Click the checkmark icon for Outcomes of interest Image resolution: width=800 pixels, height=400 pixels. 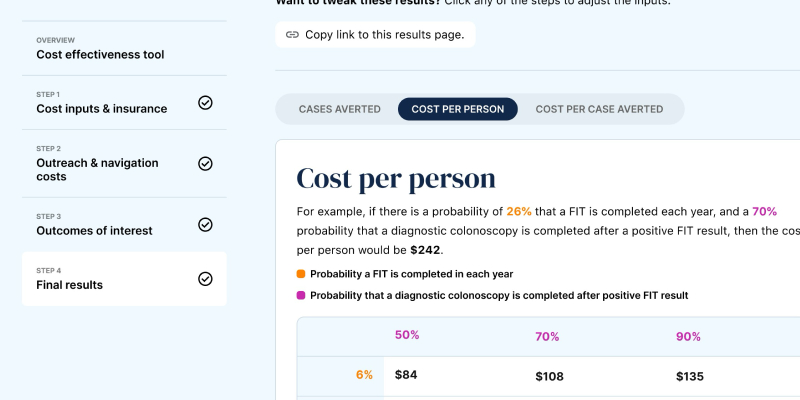[x=205, y=225]
